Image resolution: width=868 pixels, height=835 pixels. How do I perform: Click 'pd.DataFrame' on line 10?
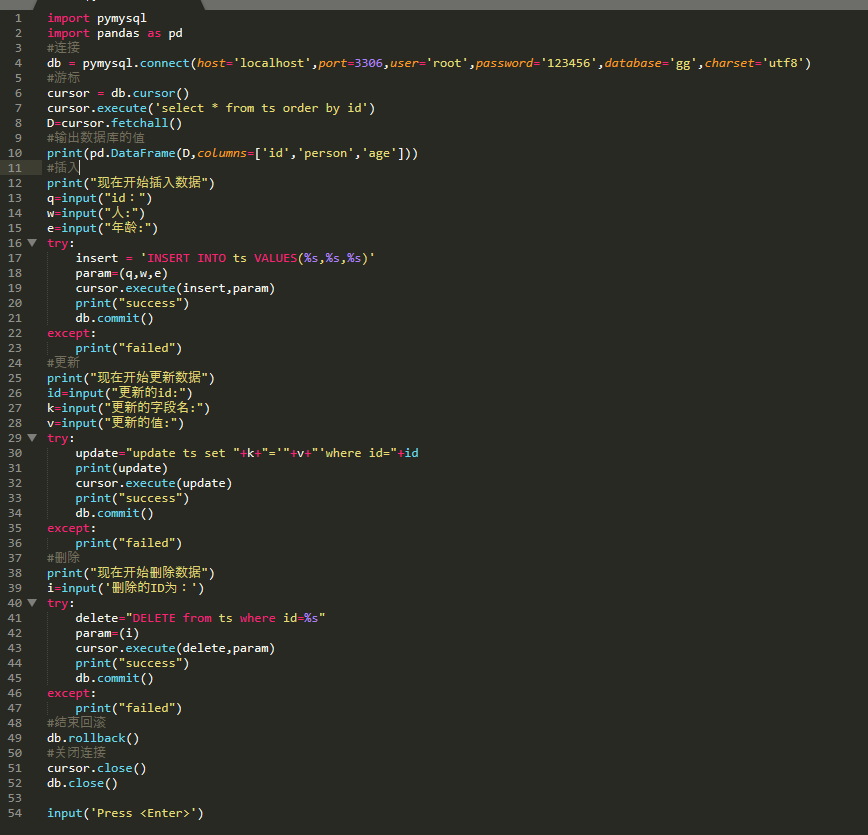(x=132, y=153)
